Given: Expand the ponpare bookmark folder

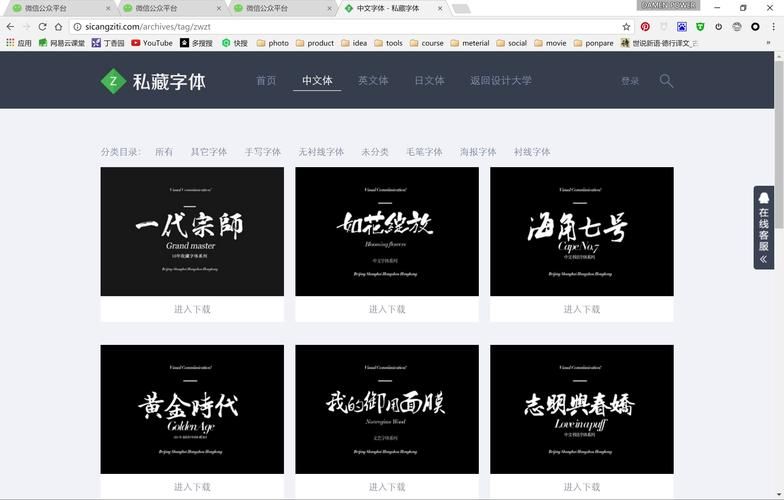Looking at the screenshot, I should point(594,43).
